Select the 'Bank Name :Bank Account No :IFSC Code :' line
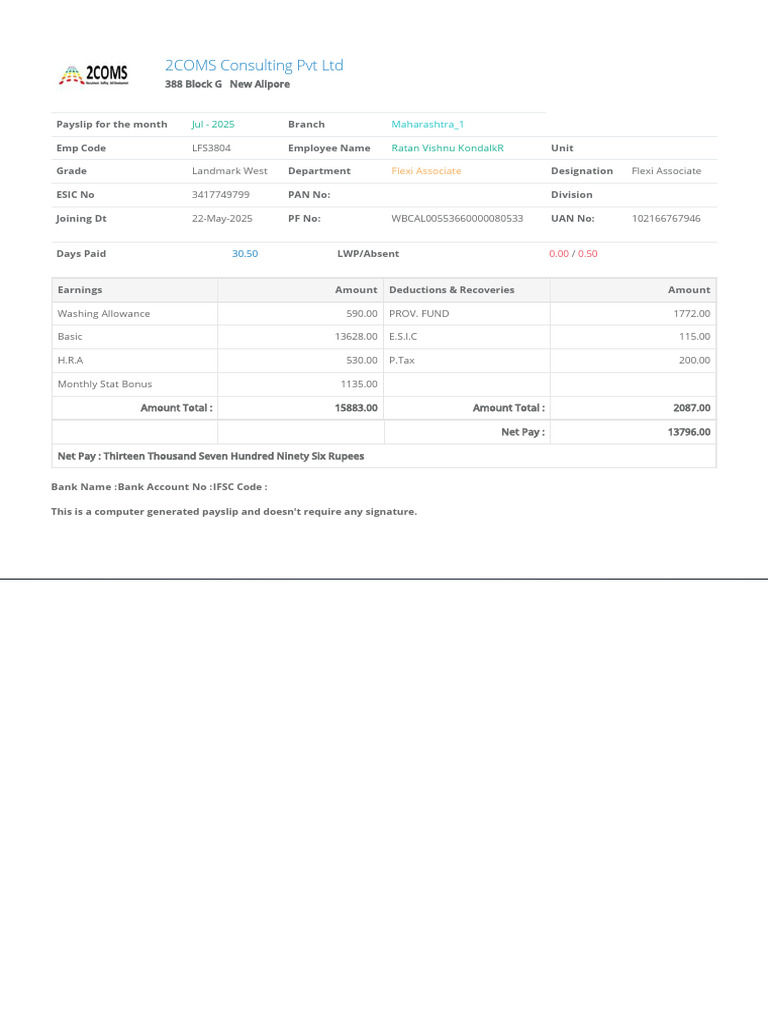The image size is (768, 1024). (159, 487)
